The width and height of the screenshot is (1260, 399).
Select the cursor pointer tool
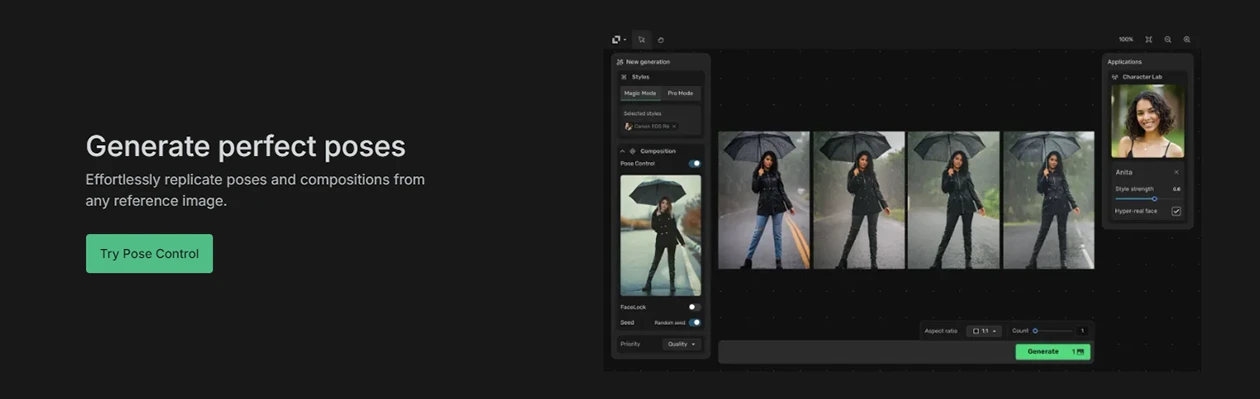[x=641, y=40]
